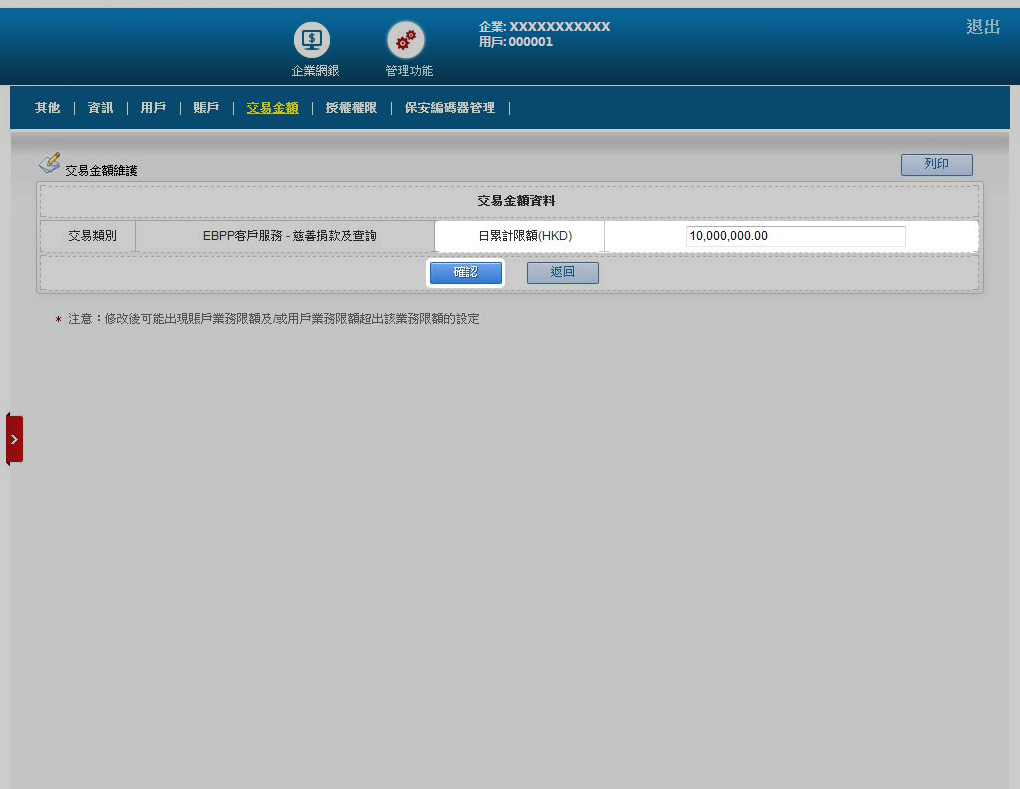Screen dimensions: 1020x789
Task: Open the 企業網銀 monitor icon
Action: 312,41
